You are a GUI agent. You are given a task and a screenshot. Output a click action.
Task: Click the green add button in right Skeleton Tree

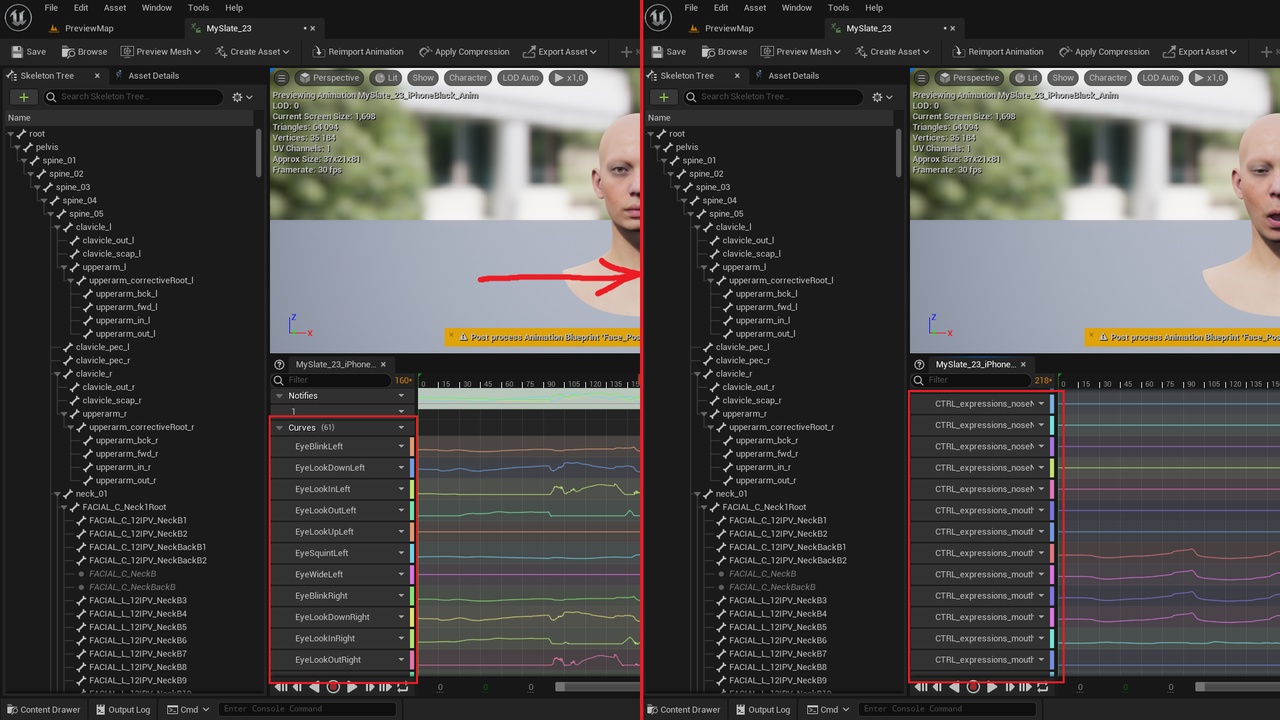click(663, 97)
